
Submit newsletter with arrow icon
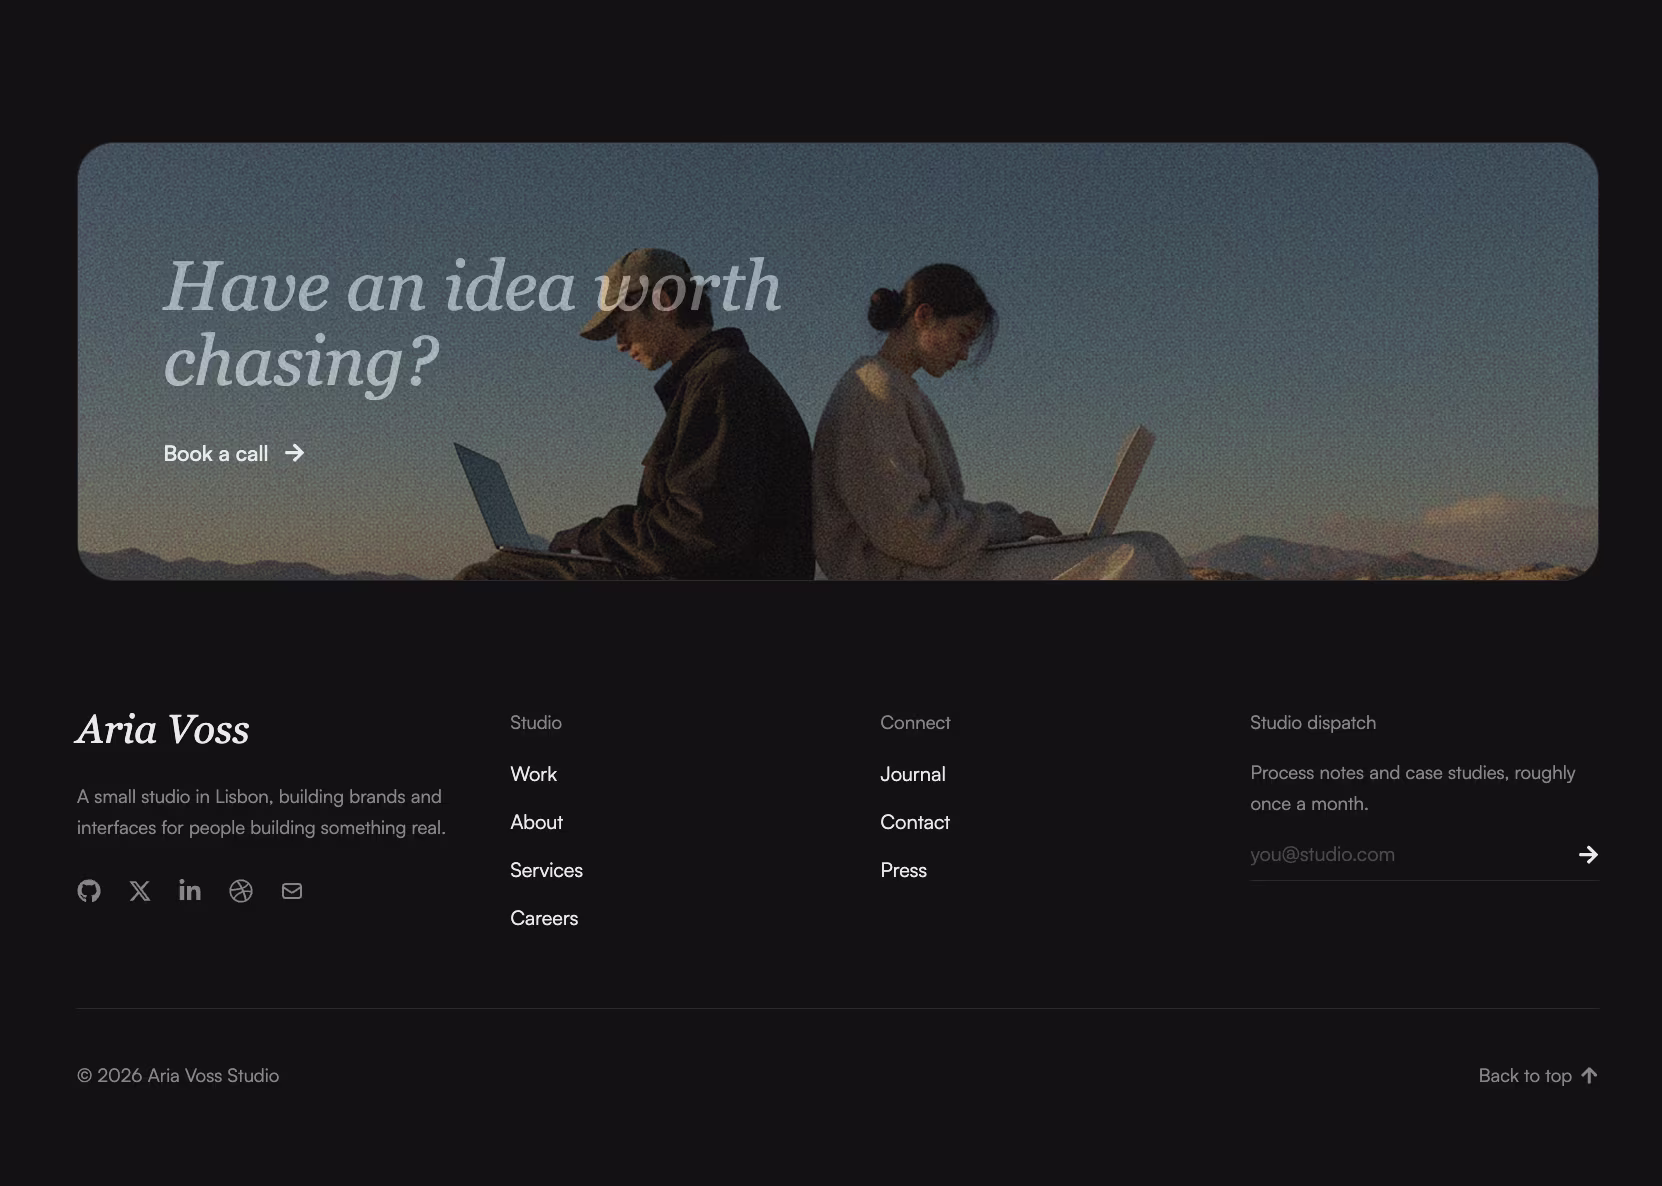click(x=1588, y=854)
